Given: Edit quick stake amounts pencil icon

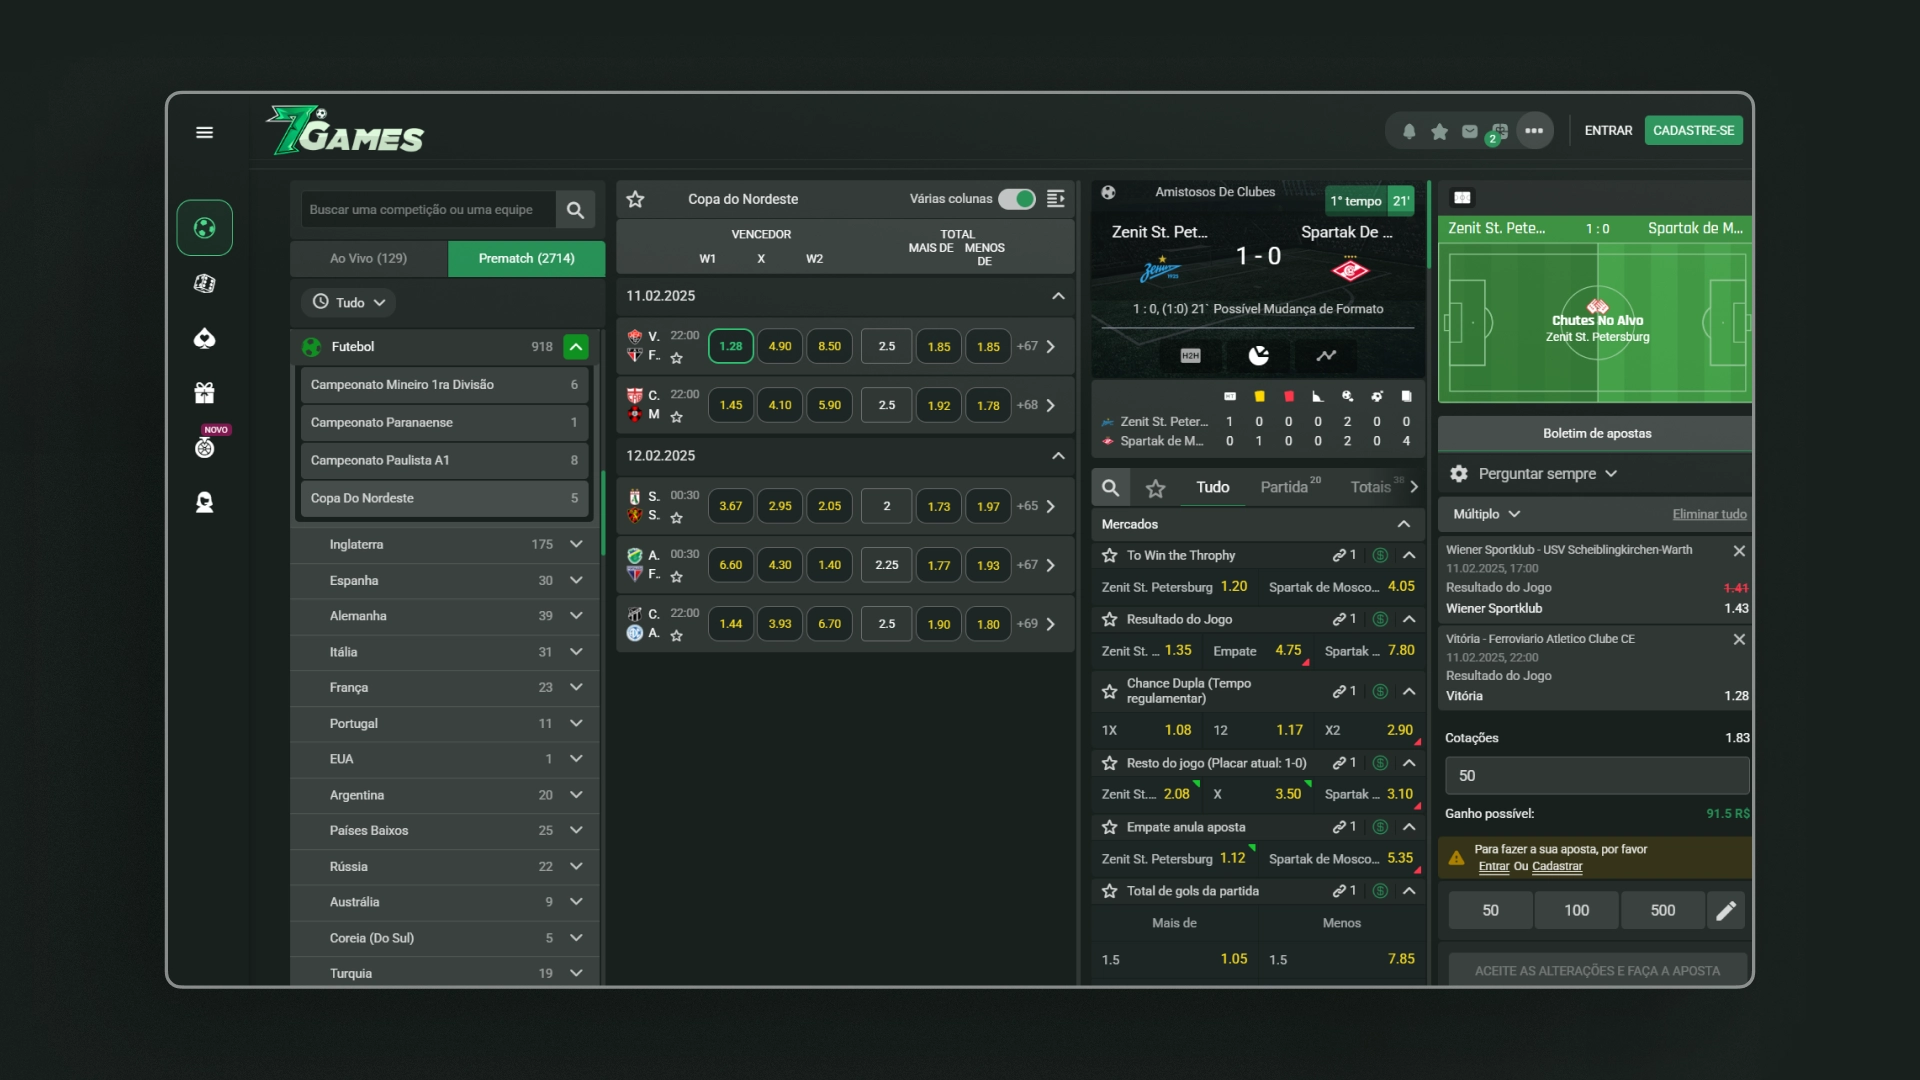Looking at the screenshot, I should point(1726,911).
